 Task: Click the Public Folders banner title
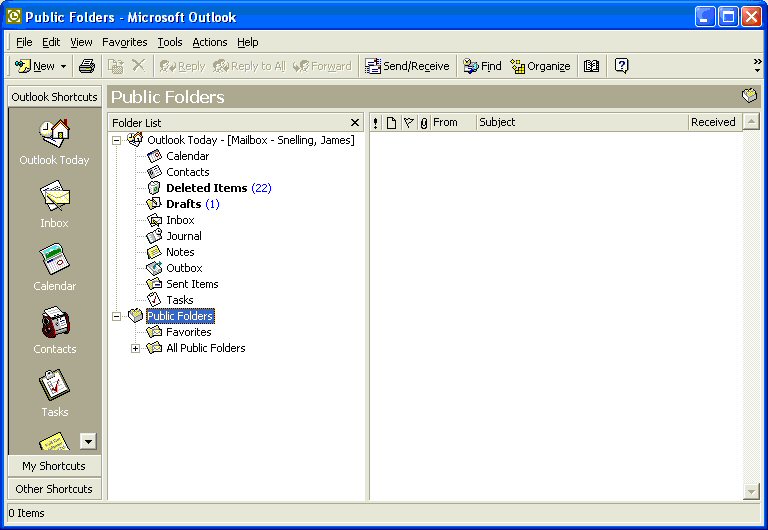click(x=168, y=97)
